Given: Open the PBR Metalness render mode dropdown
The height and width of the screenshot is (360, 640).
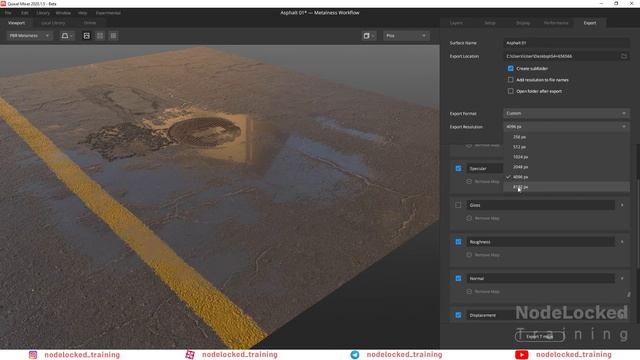Looking at the screenshot, I should point(29,36).
